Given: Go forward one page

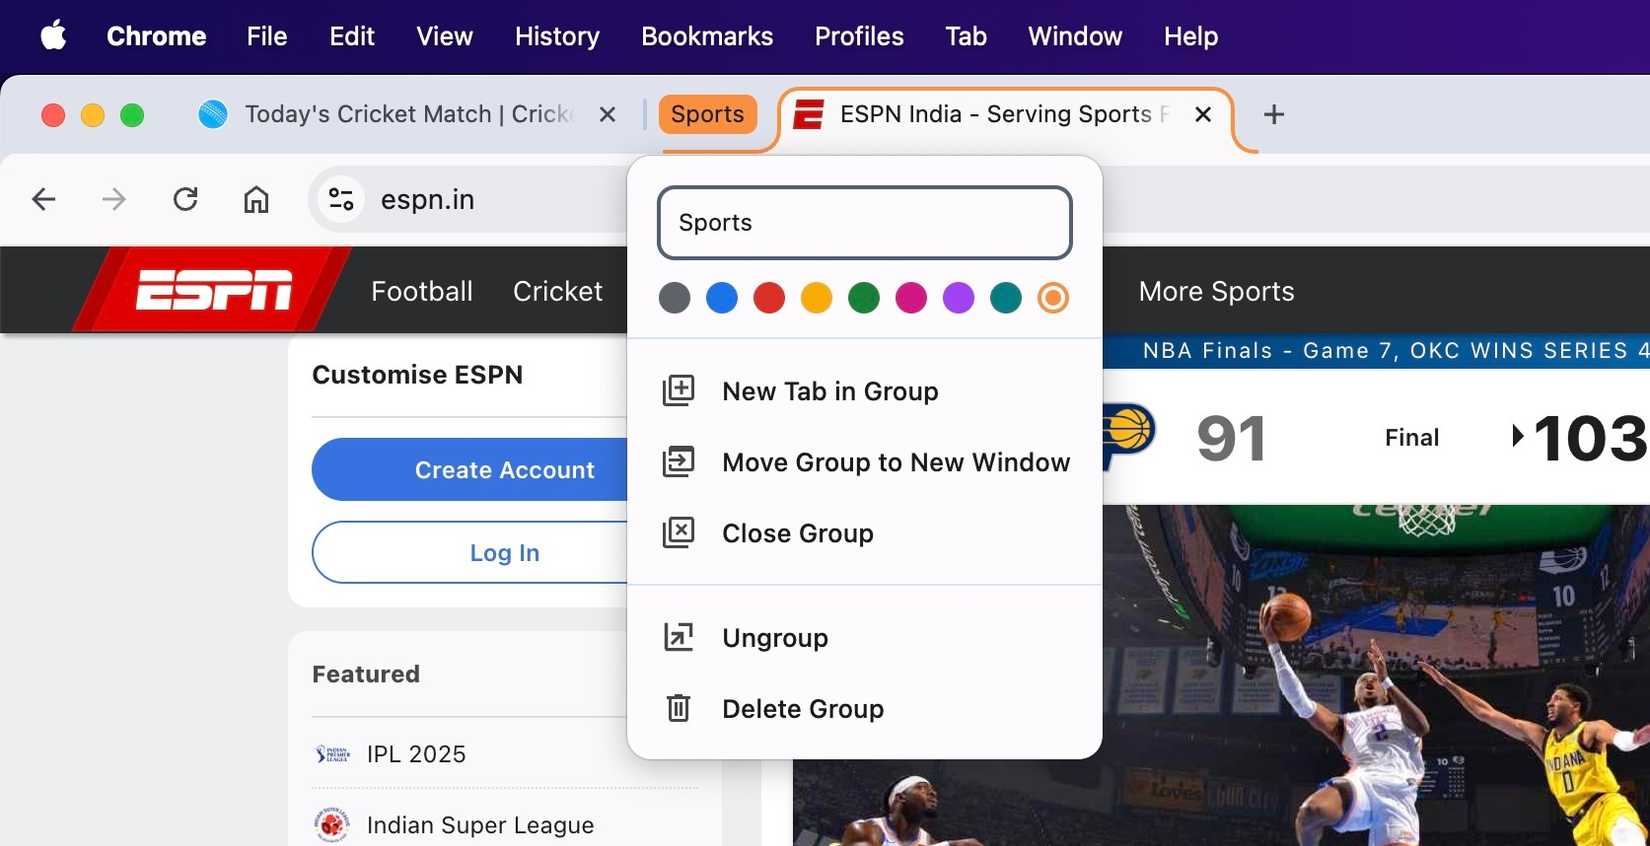Looking at the screenshot, I should pos(114,199).
